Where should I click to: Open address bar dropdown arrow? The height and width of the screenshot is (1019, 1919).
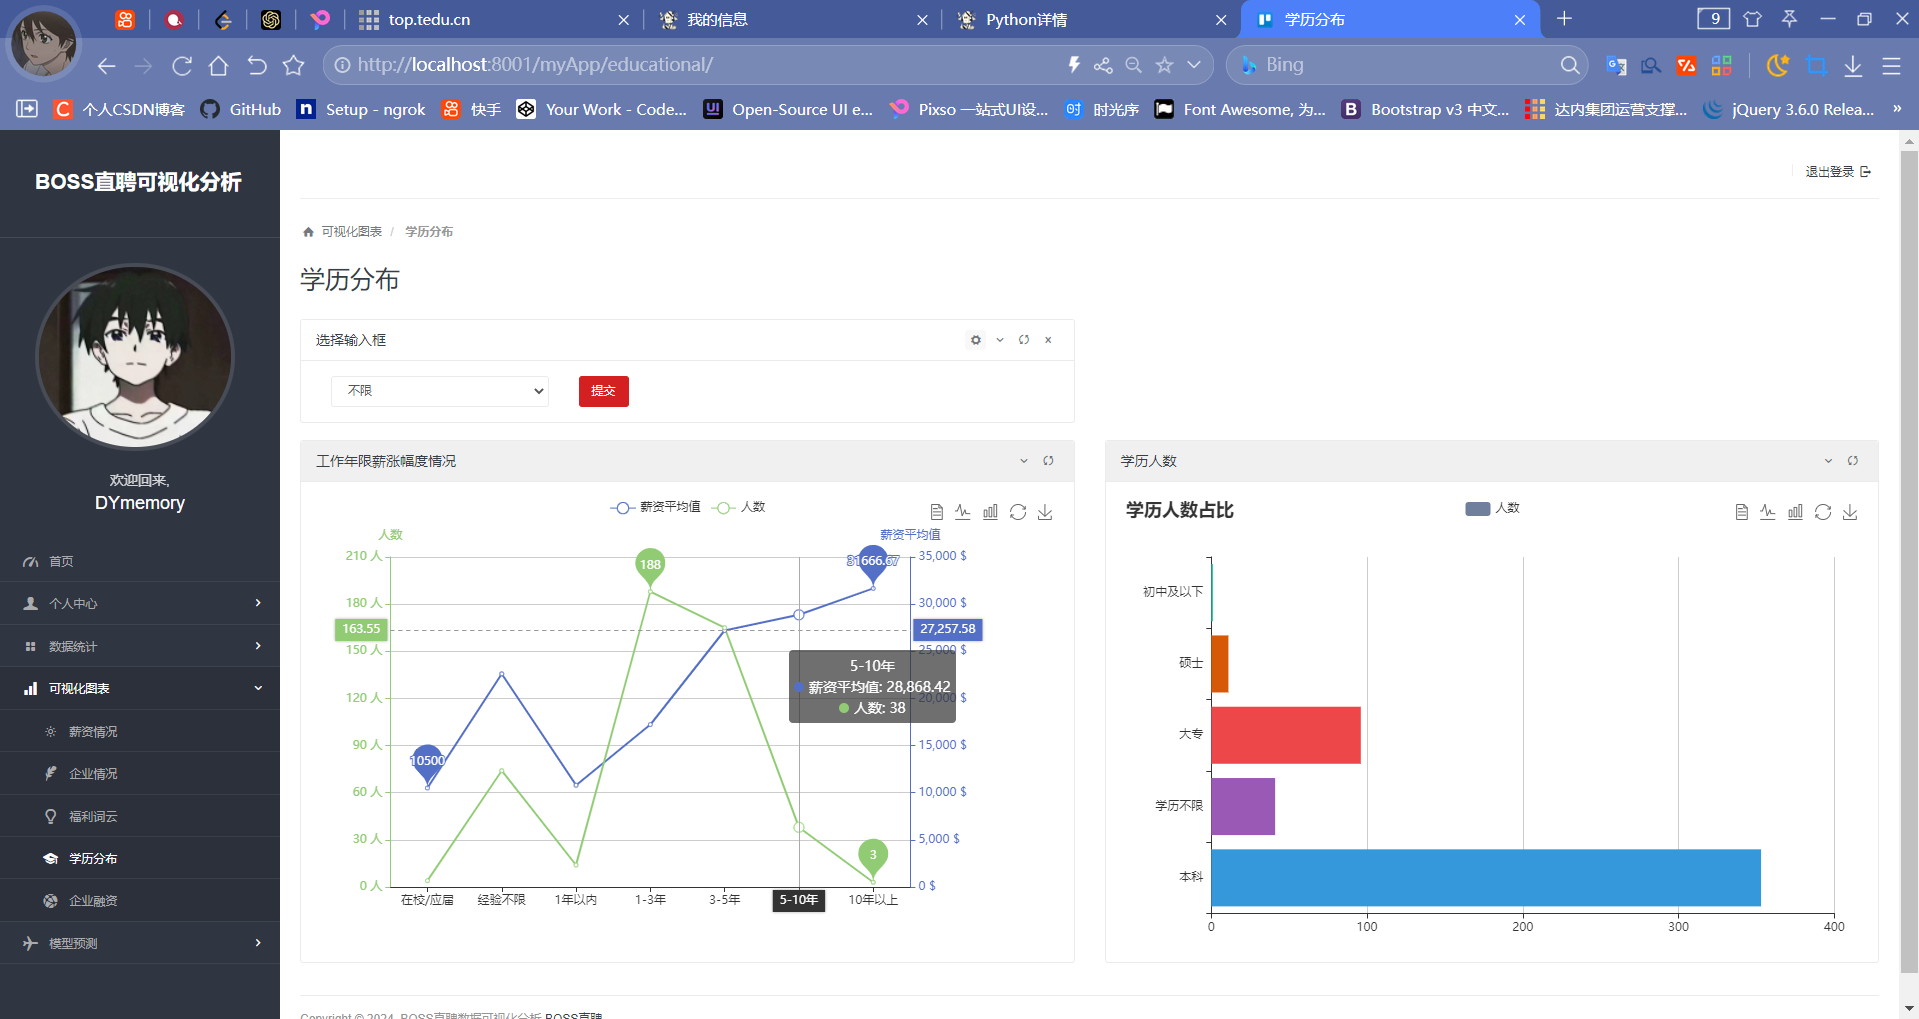pyautogui.click(x=1194, y=65)
